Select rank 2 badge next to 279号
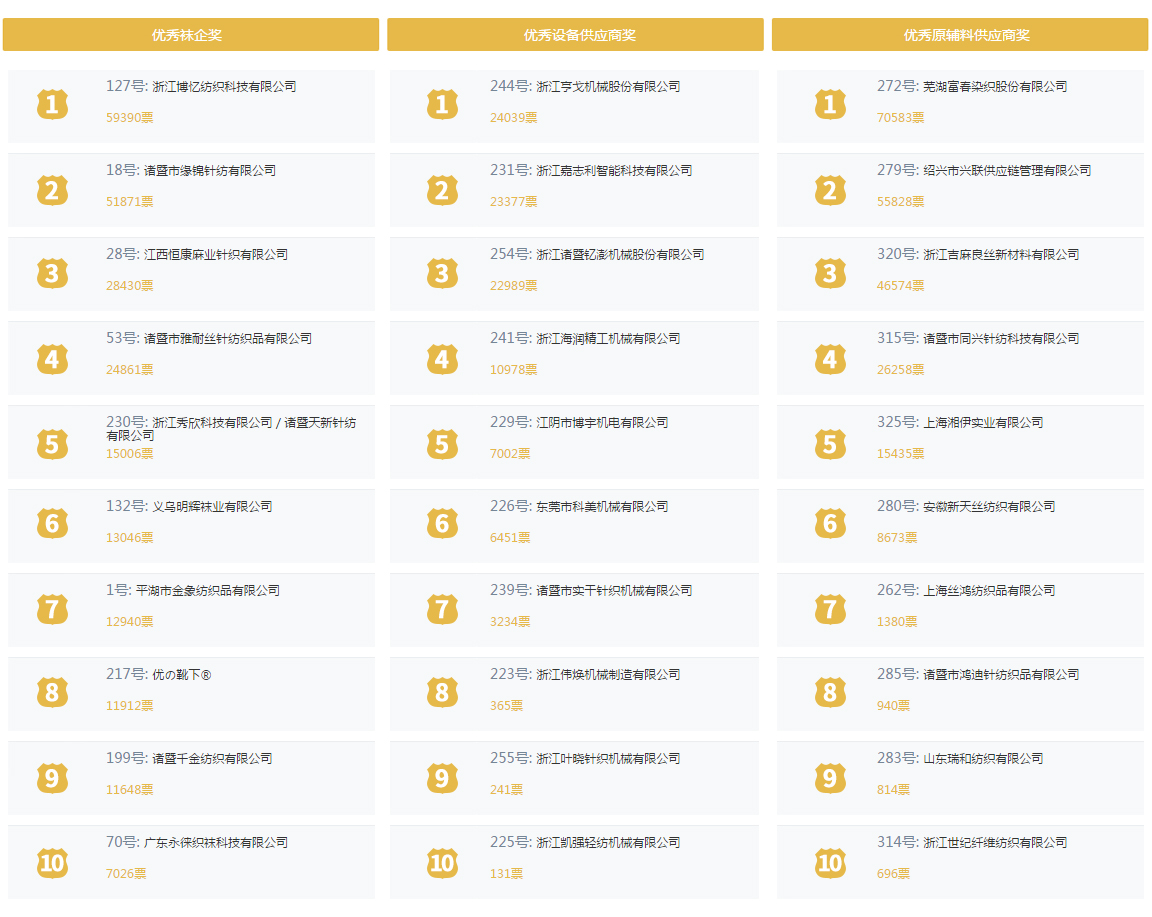Screen dimensions: 1152x917 (830, 190)
